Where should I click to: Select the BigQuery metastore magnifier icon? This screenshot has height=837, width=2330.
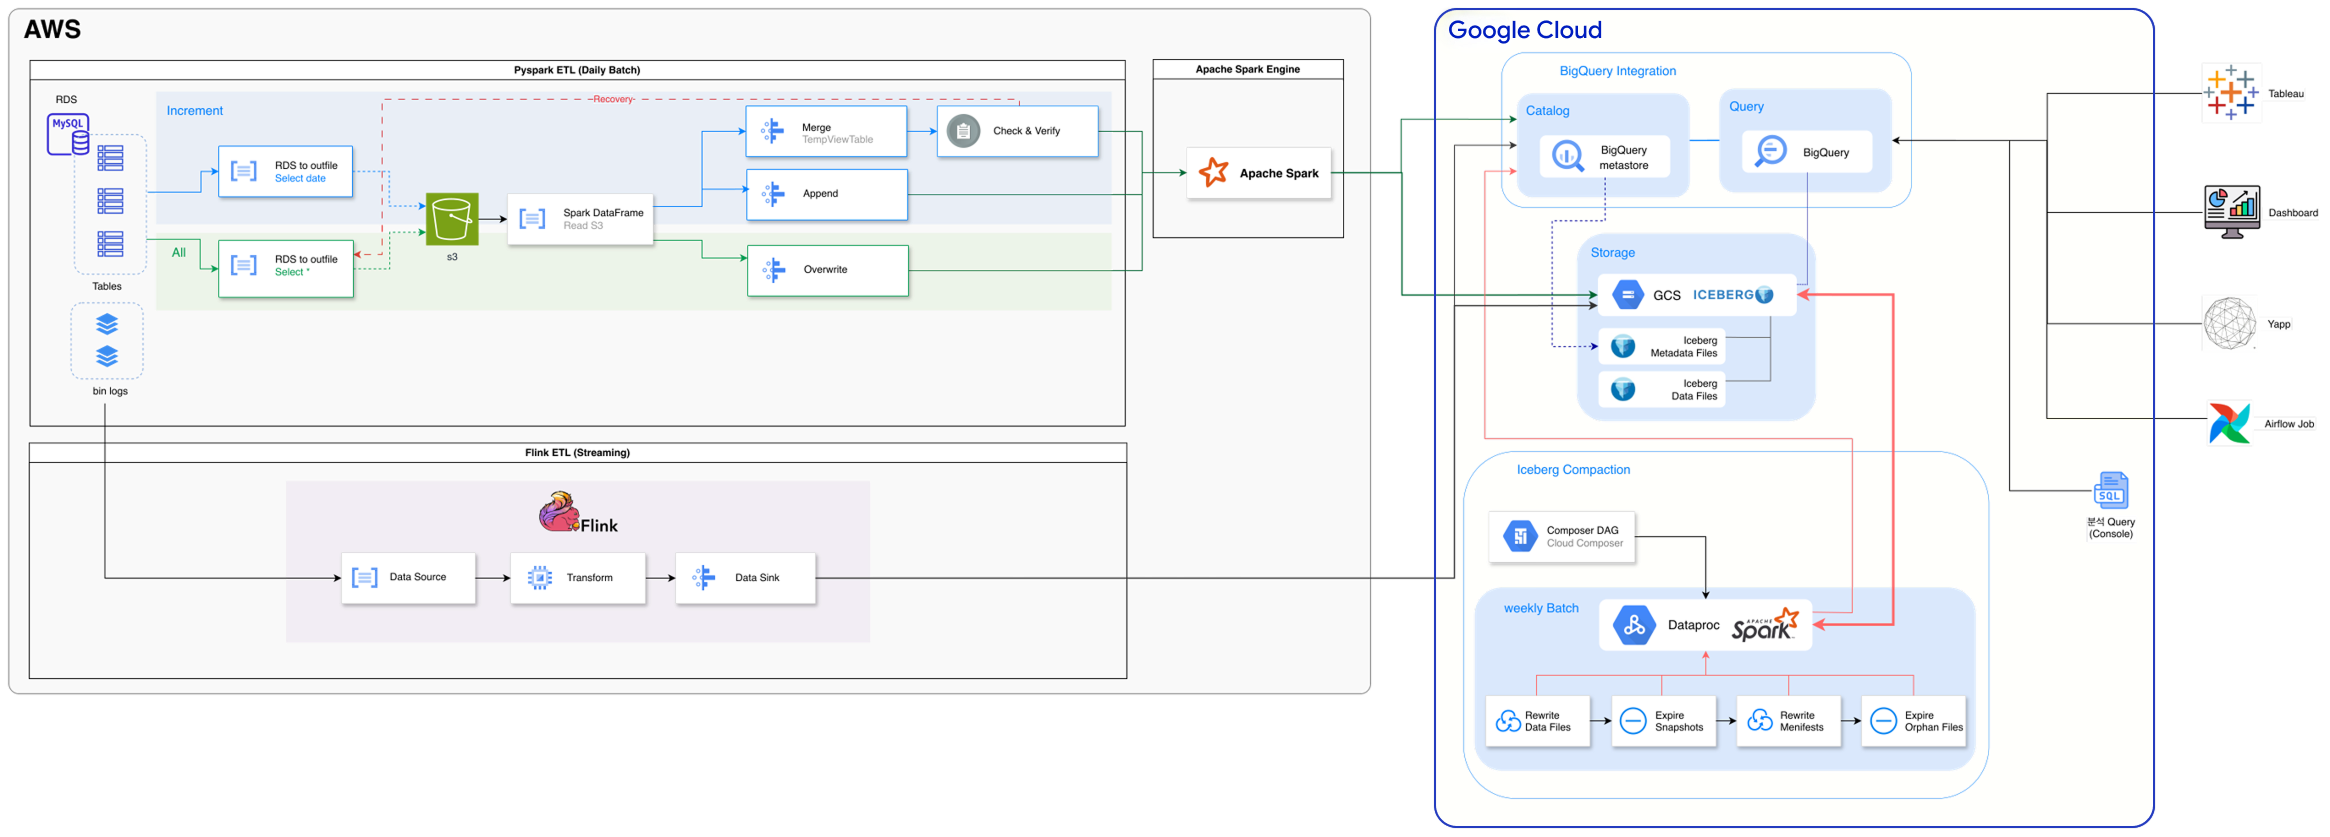[1567, 156]
